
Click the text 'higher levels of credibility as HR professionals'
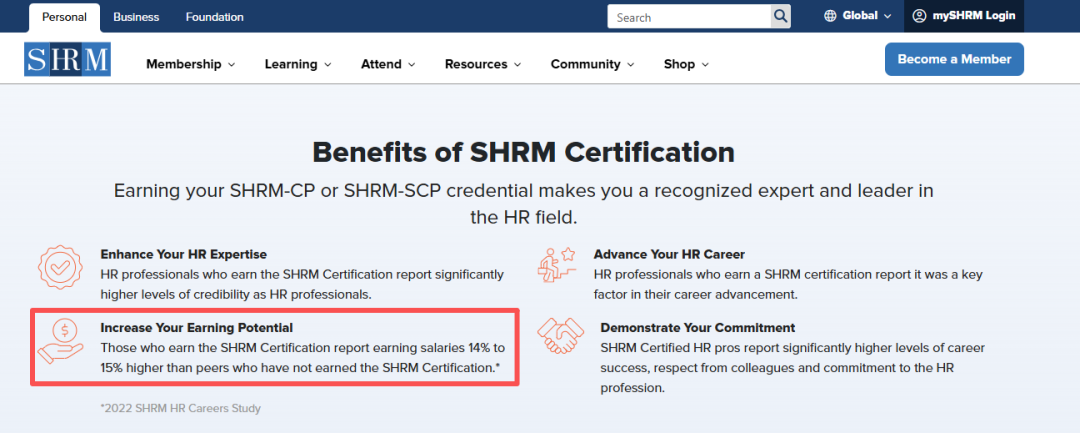click(236, 295)
